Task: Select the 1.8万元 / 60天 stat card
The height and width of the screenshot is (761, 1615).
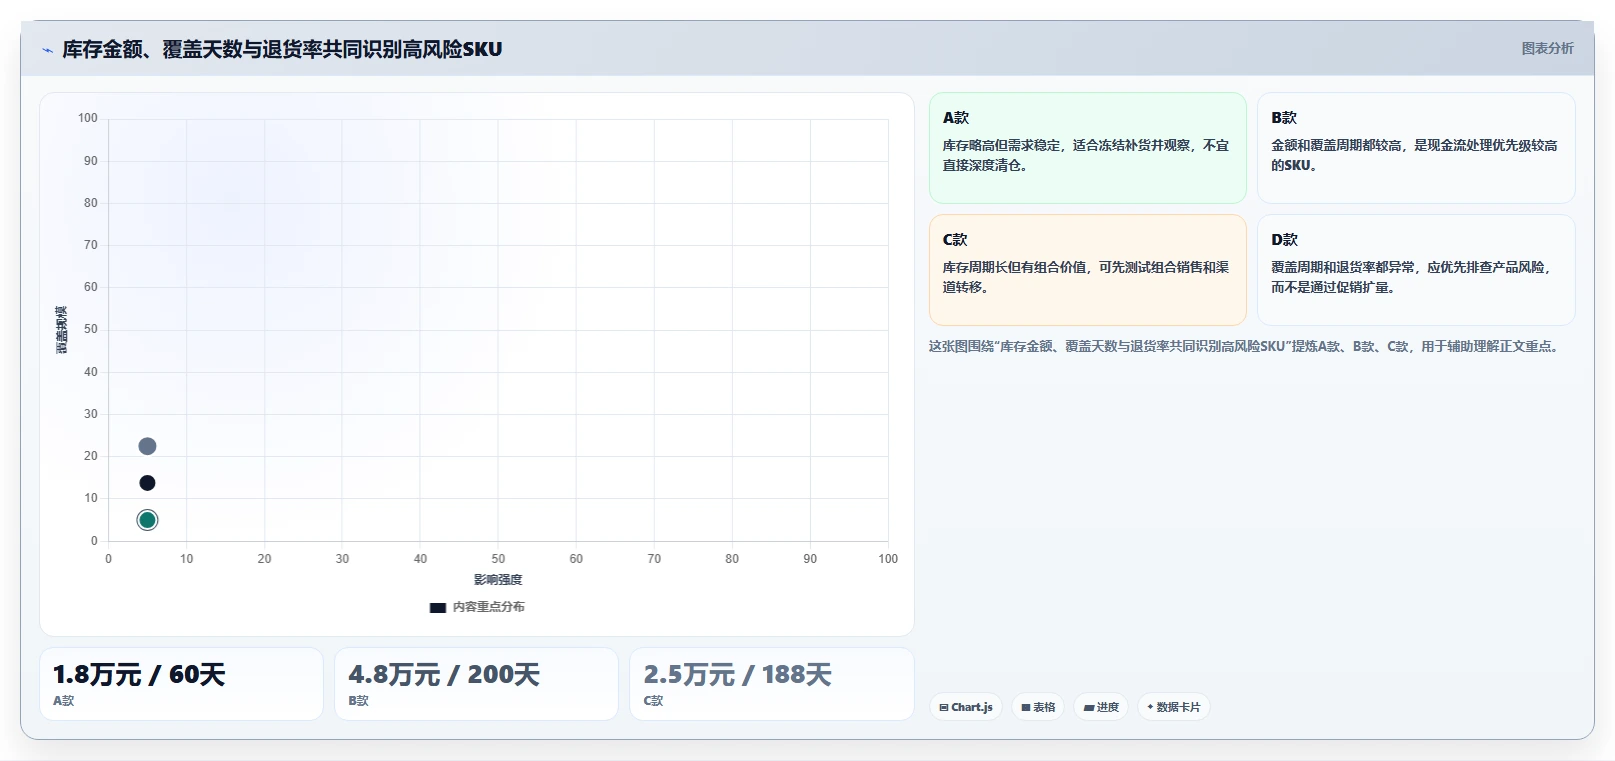Action: coord(181,684)
